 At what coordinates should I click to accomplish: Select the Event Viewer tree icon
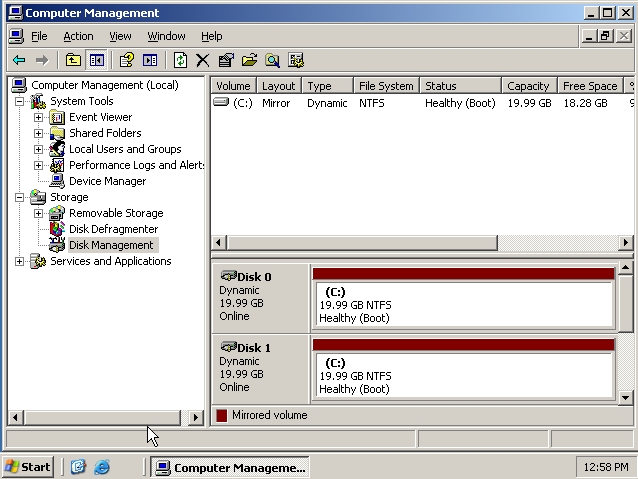tap(57, 117)
